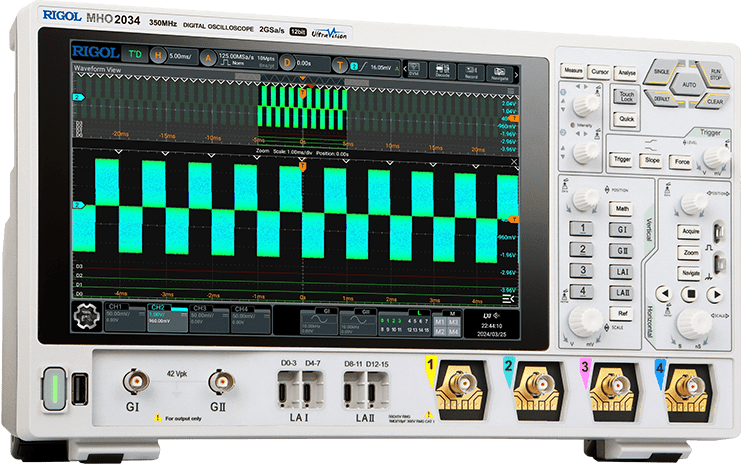Expand the toolbar with the right arrow
Screen dimensions: 741x464
click(x=516, y=74)
